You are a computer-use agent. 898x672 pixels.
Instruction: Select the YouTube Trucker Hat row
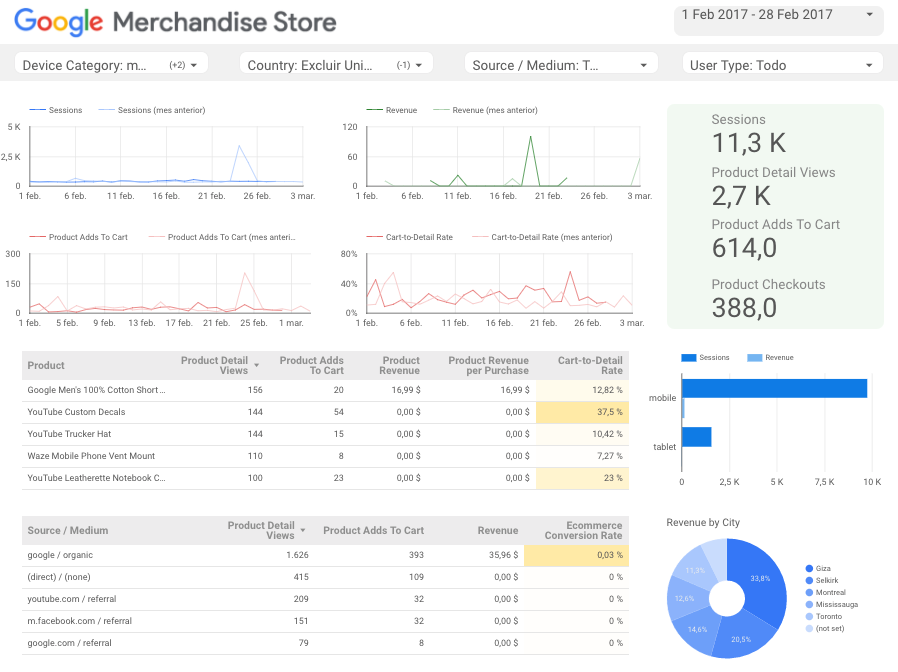click(x=325, y=434)
